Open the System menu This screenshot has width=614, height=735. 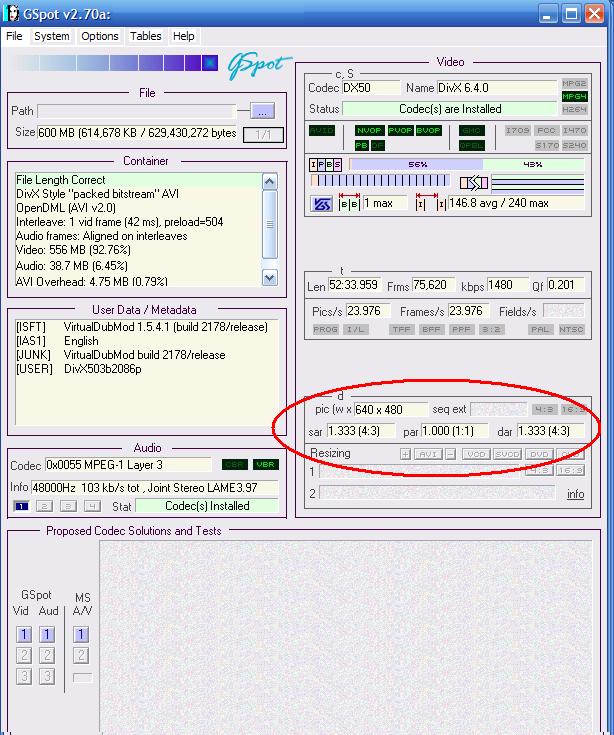pyautogui.click(x=52, y=36)
